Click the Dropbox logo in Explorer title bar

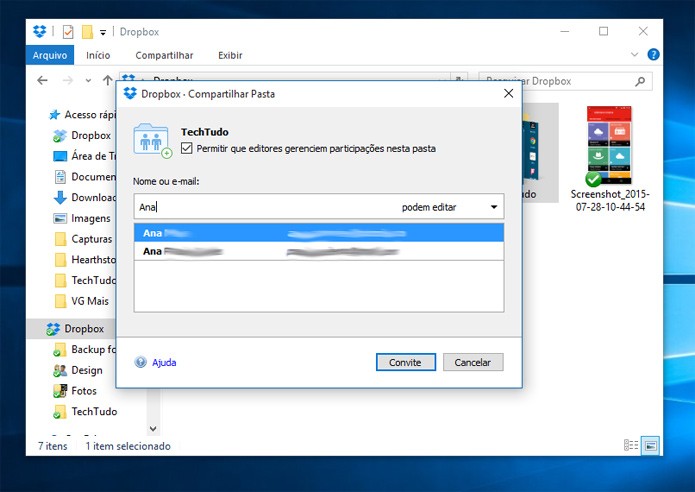(x=39, y=31)
